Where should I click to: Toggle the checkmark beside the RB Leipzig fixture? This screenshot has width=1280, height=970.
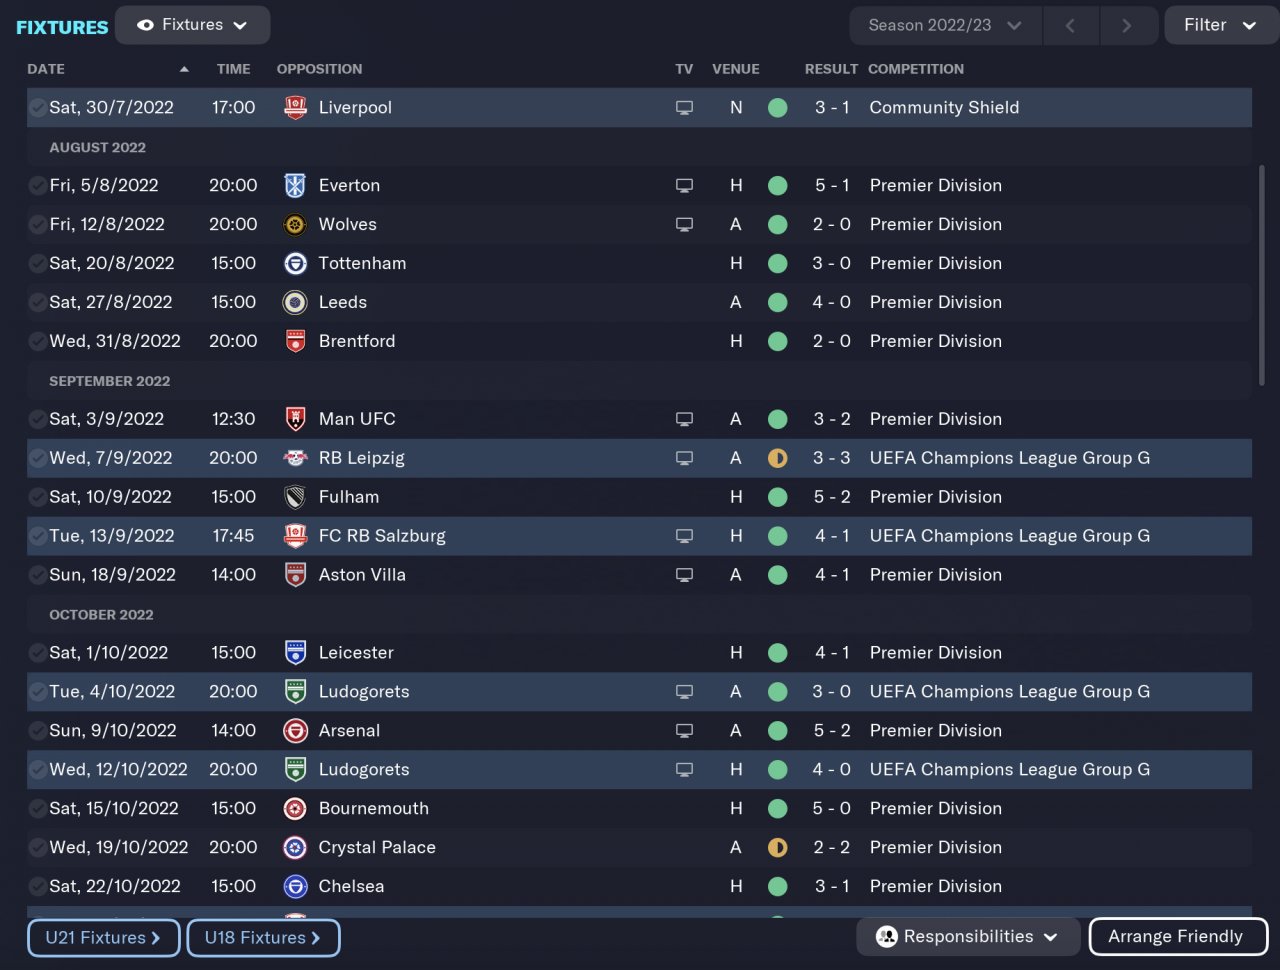(x=37, y=458)
